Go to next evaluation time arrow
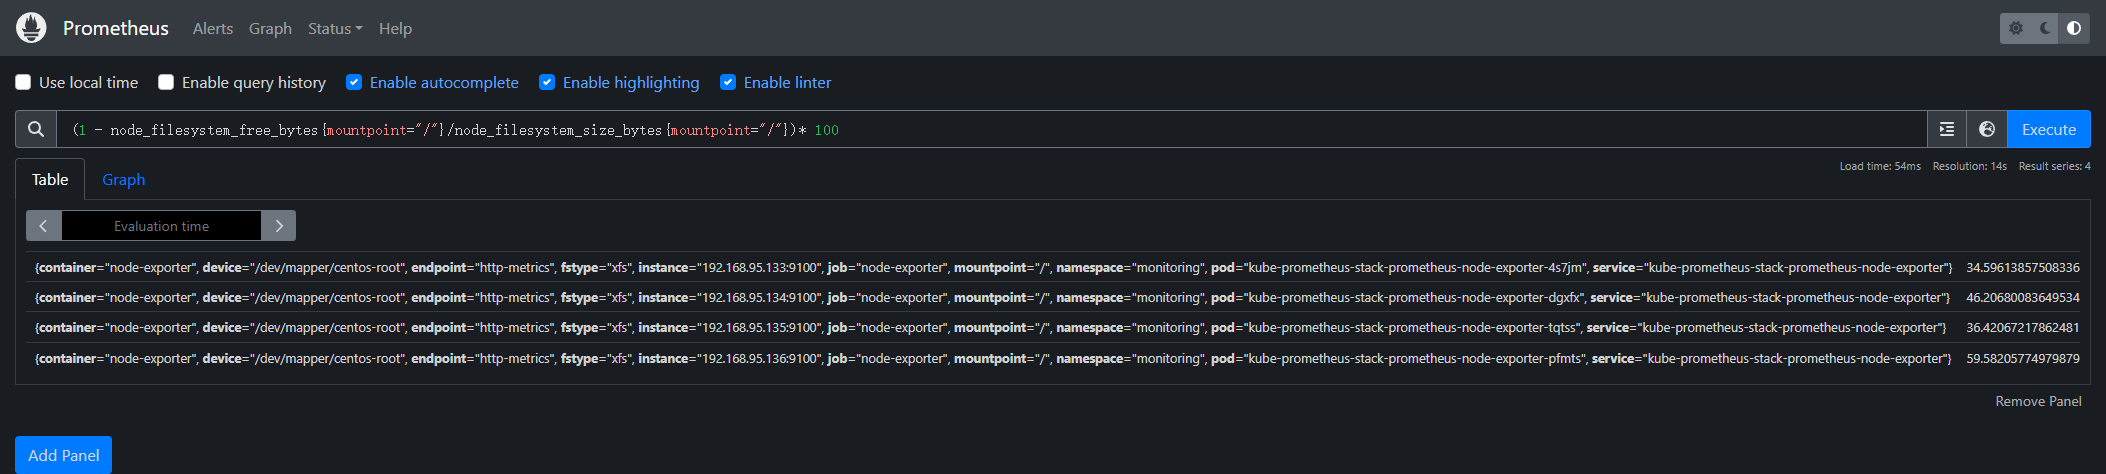Viewport: 2106px width, 474px height. click(279, 226)
